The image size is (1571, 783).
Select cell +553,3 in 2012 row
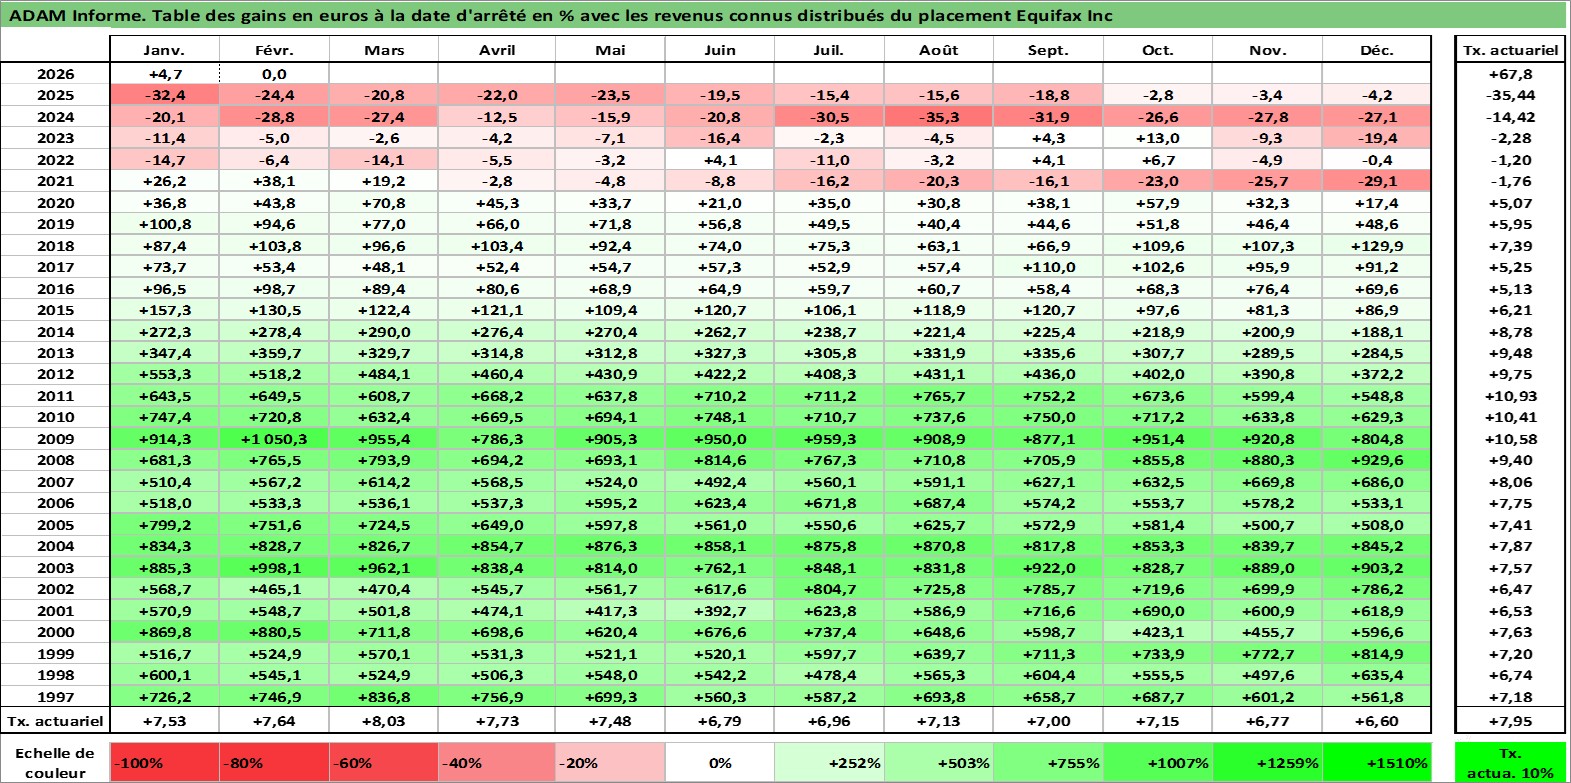click(164, 374)
